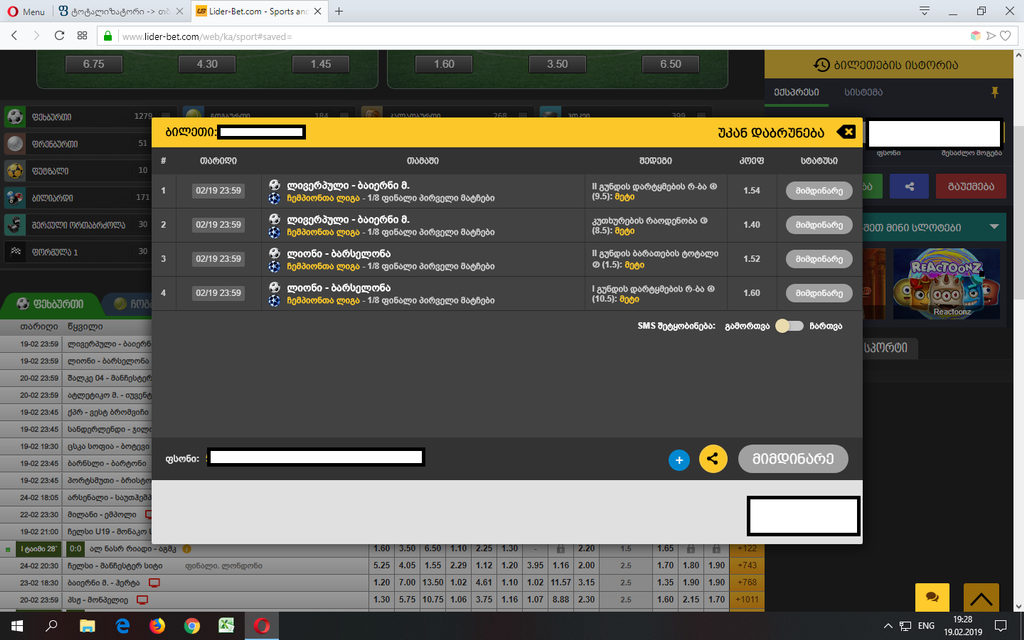This screenshot has width=1024, height=640.
Task: Click large მიმდინარე button at dialog bottom
Action: 793,458
